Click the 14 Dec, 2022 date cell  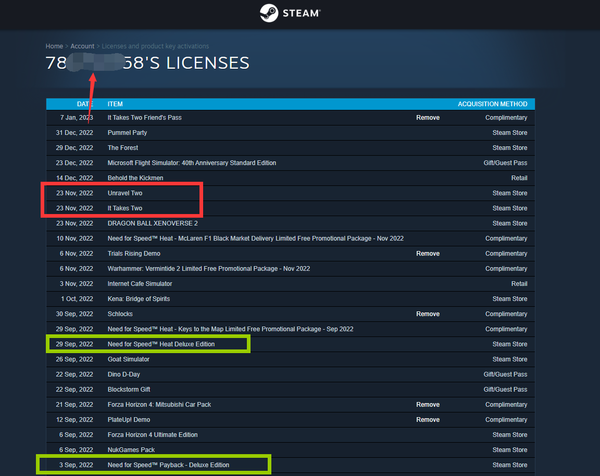point(75,178)
